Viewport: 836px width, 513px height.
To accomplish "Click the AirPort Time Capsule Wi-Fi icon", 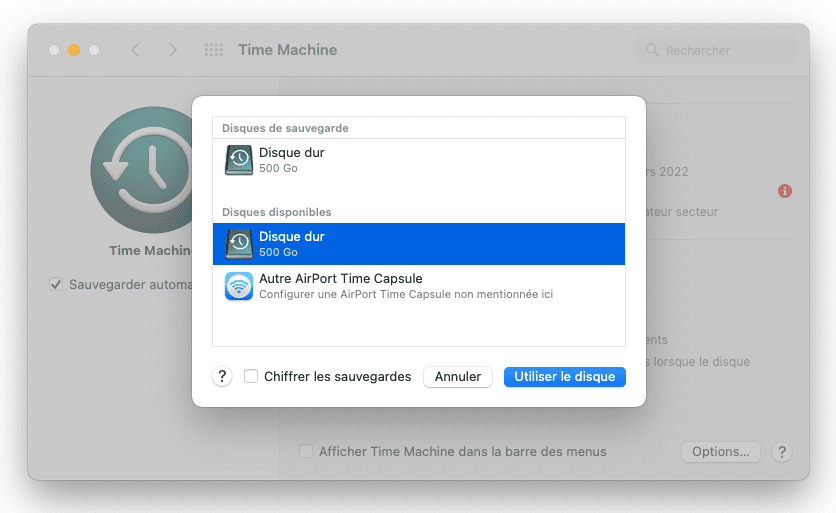I will click(x=239, y=286).
